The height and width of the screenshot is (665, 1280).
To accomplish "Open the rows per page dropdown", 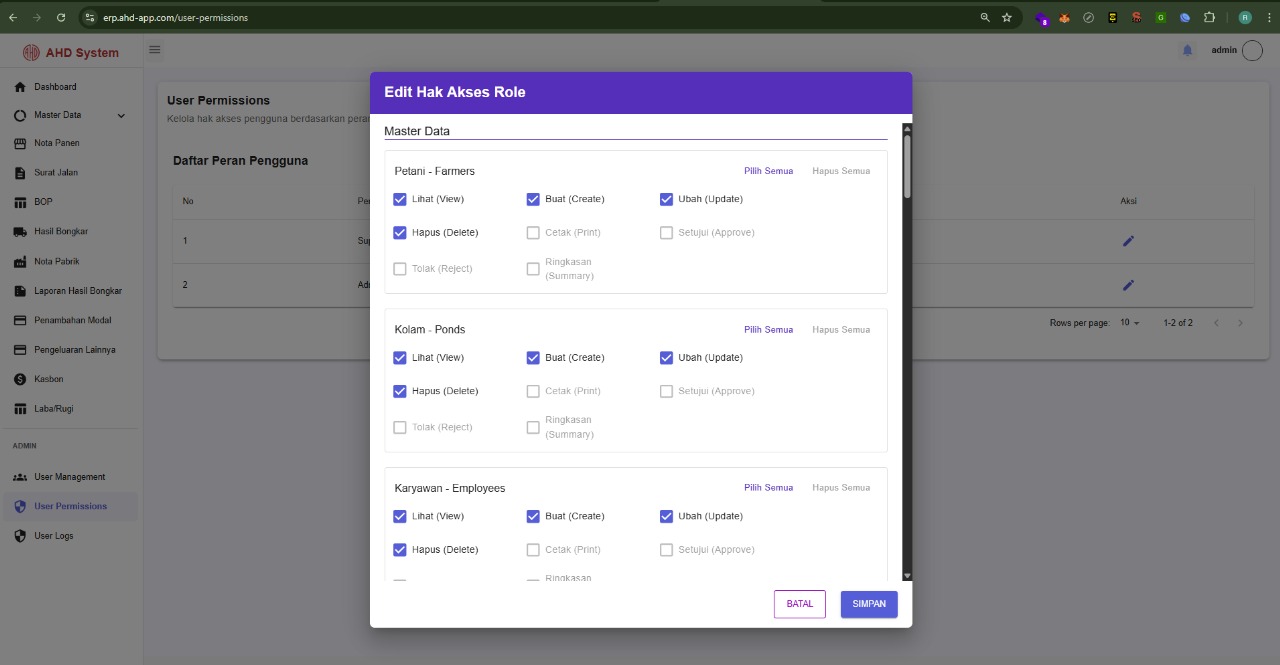I will coord(1130,323).
